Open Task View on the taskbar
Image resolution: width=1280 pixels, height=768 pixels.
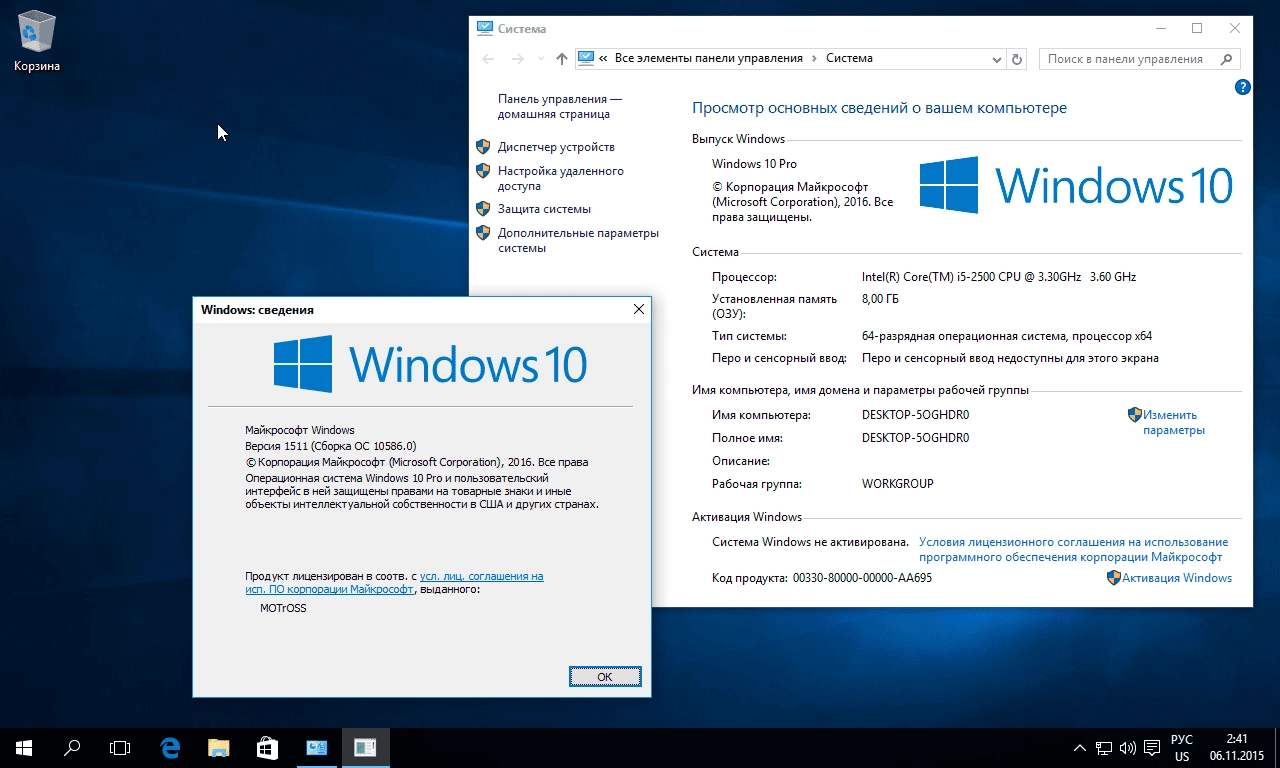[x=120, y=747]
